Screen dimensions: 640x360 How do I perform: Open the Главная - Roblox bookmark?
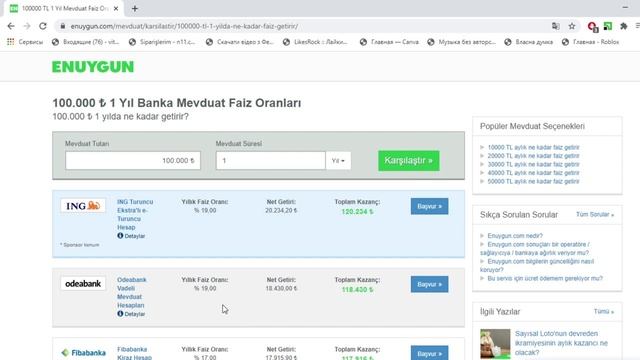[591, 42]
